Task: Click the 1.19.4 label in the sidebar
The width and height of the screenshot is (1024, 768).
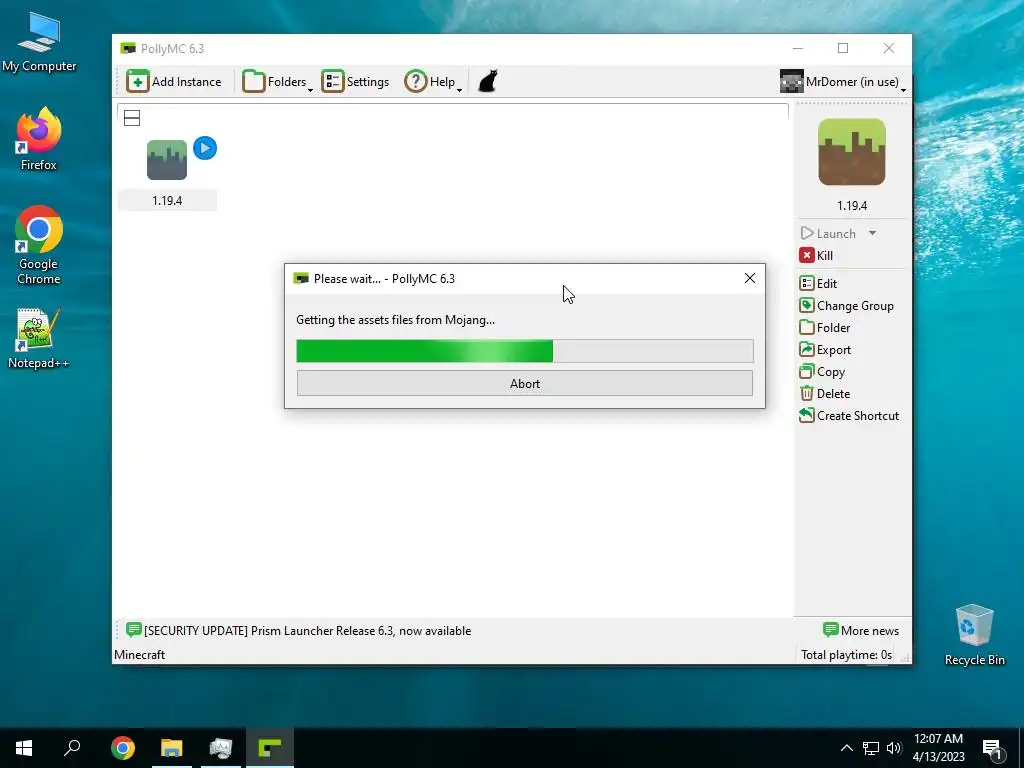Action: tap(852, 206)
